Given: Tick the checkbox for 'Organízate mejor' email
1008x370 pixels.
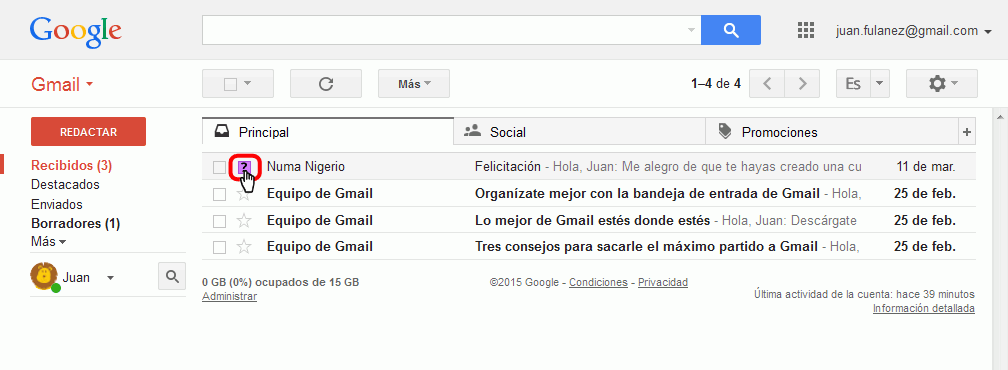Looking at the screenshot, I should pos(219,194).
